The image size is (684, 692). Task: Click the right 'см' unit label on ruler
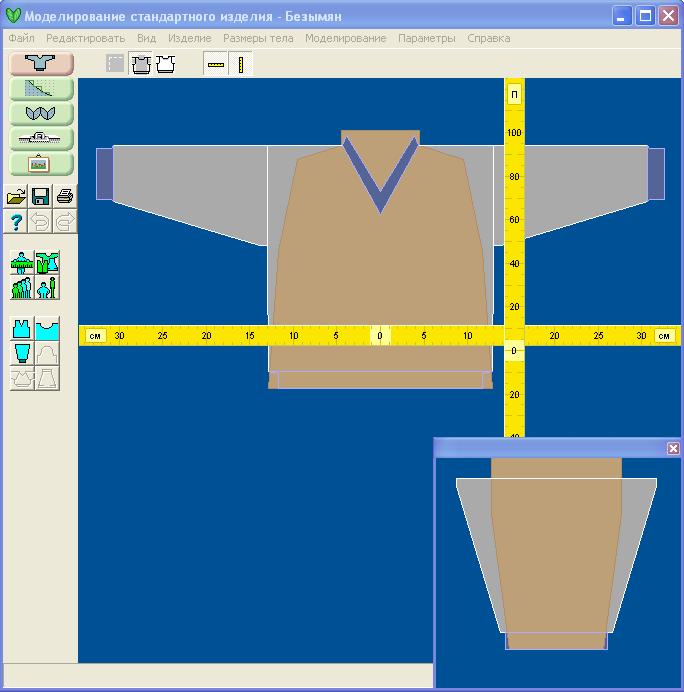(664, 336)
